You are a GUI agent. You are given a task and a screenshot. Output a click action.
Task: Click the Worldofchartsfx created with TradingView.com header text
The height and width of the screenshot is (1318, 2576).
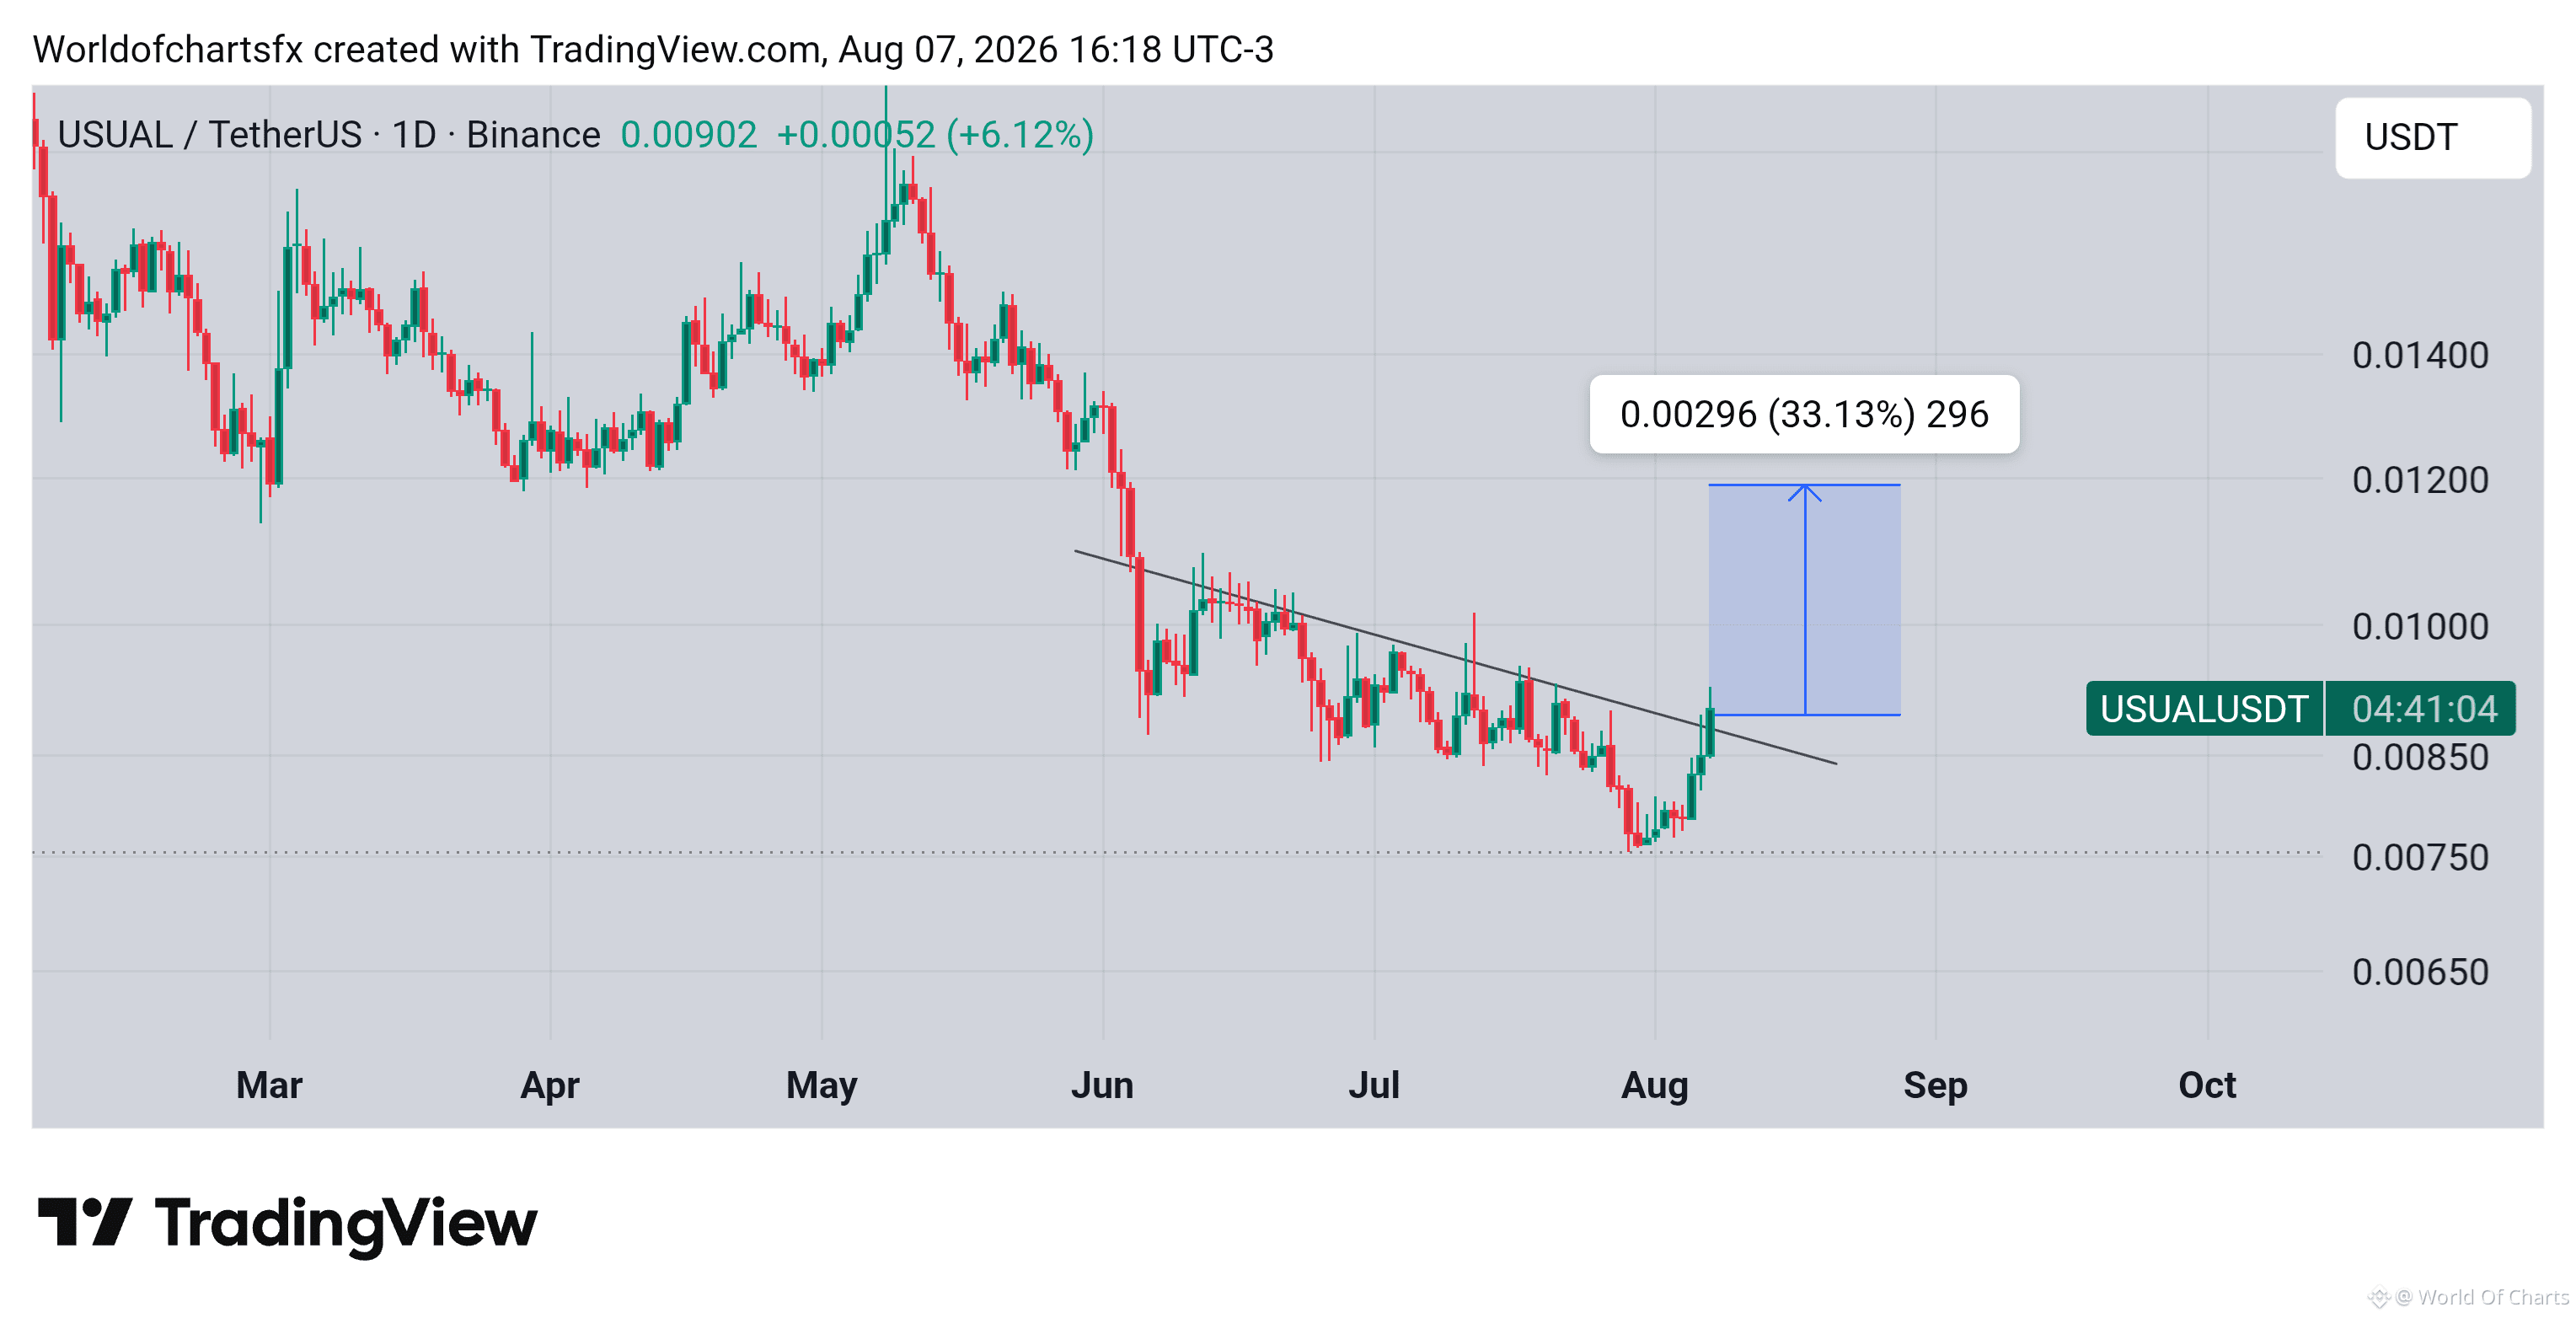653,49
